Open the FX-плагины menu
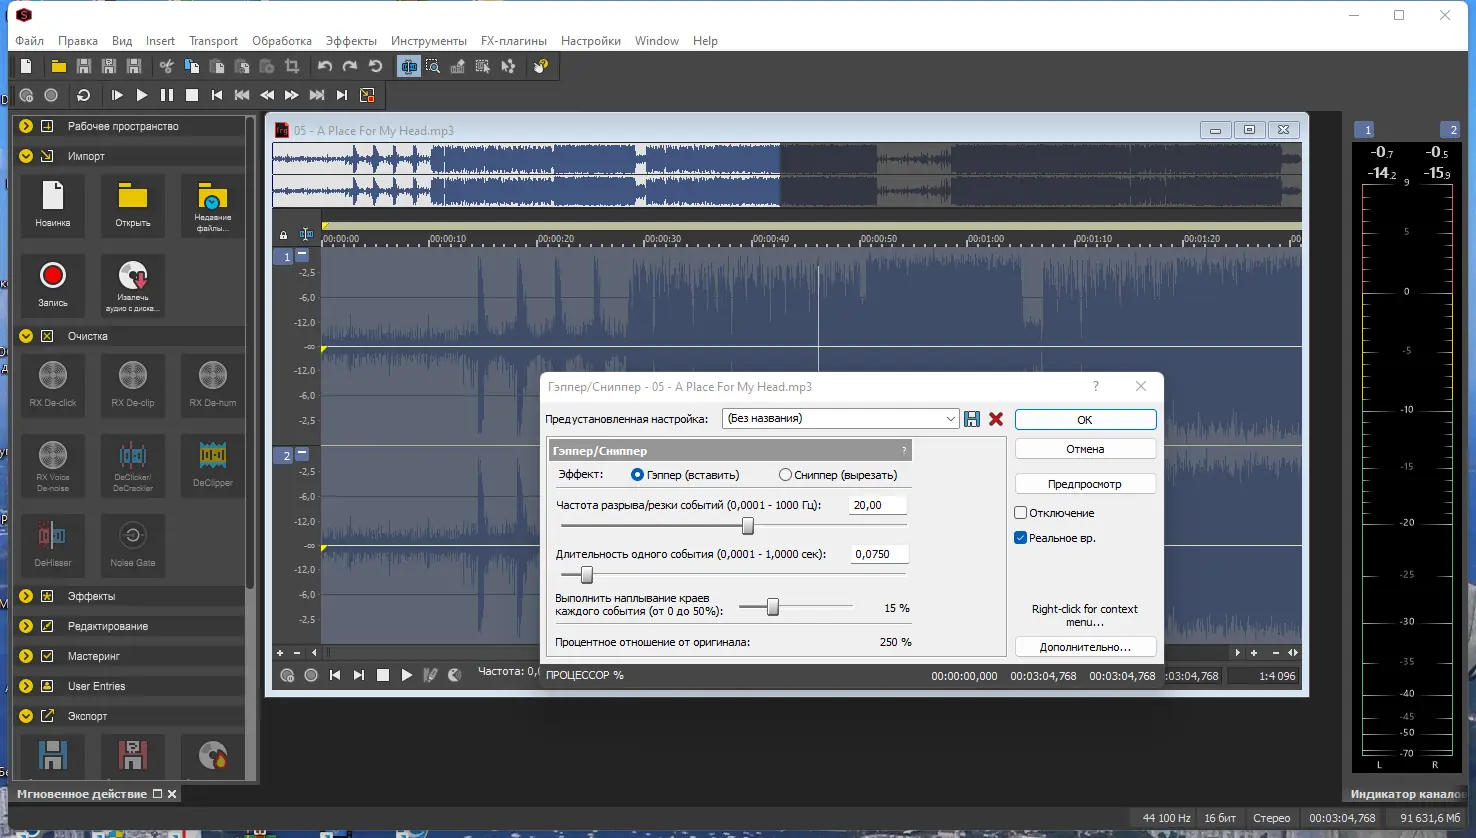The height and width of the screenshot is (838, 1476). click(x=513, y=41)
